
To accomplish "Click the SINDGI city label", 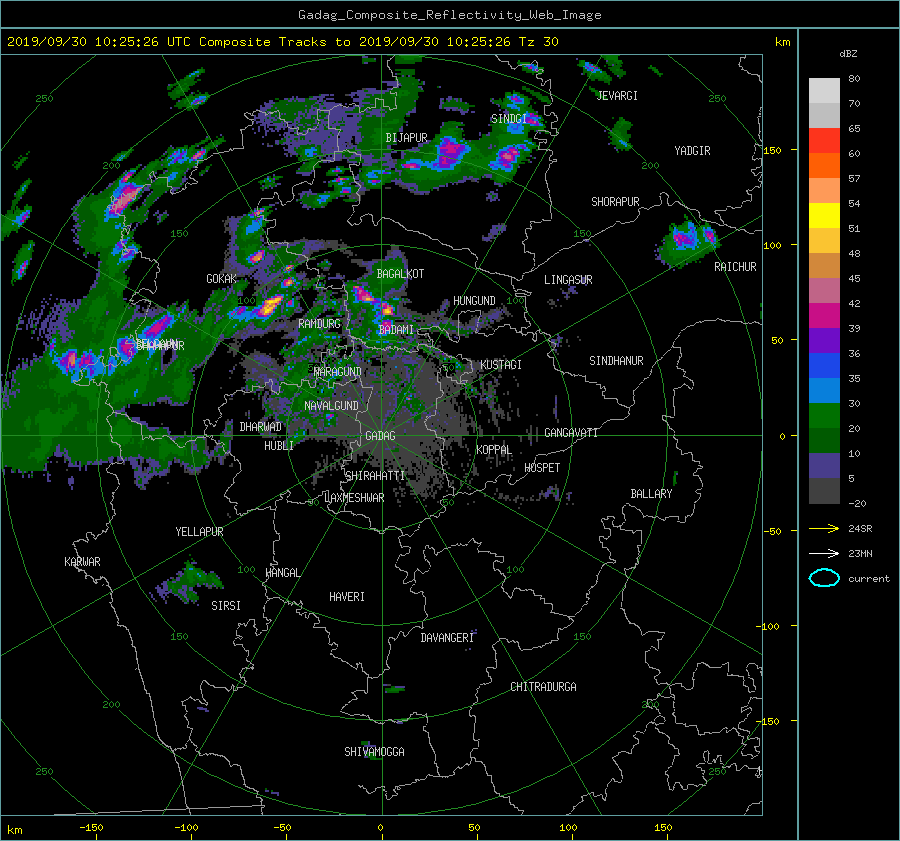I will pos(509,119).
